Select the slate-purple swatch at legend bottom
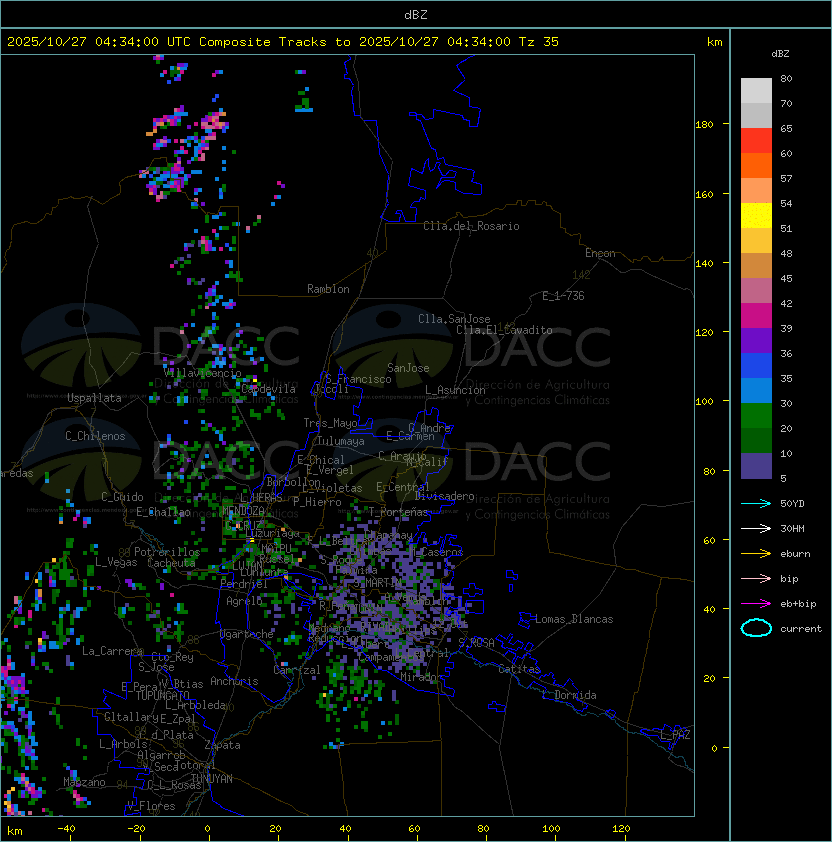This screenshot has height=842, width=832. [756, 466]
